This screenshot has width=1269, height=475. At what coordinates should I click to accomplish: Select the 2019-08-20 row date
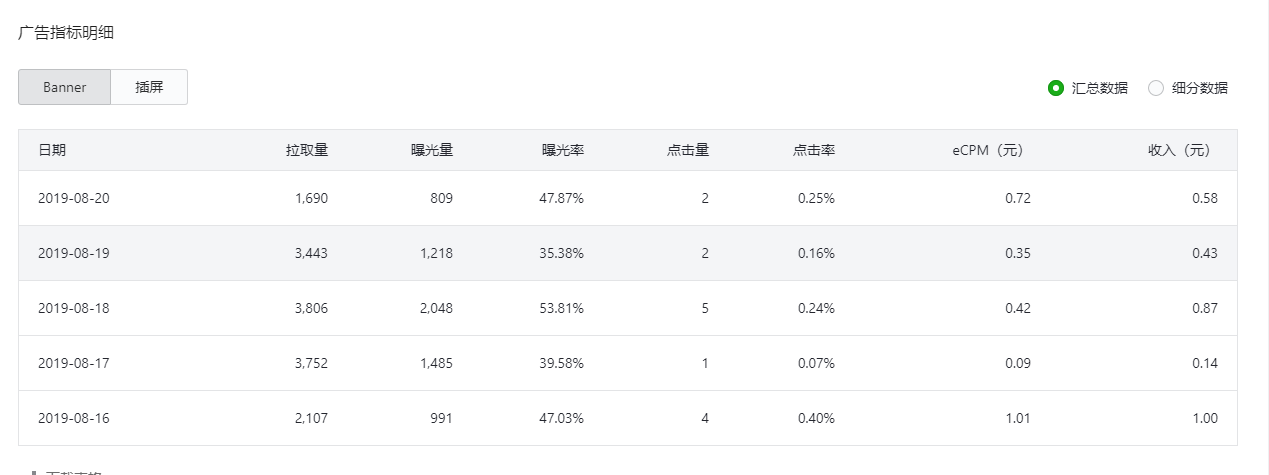click(73, 198)
